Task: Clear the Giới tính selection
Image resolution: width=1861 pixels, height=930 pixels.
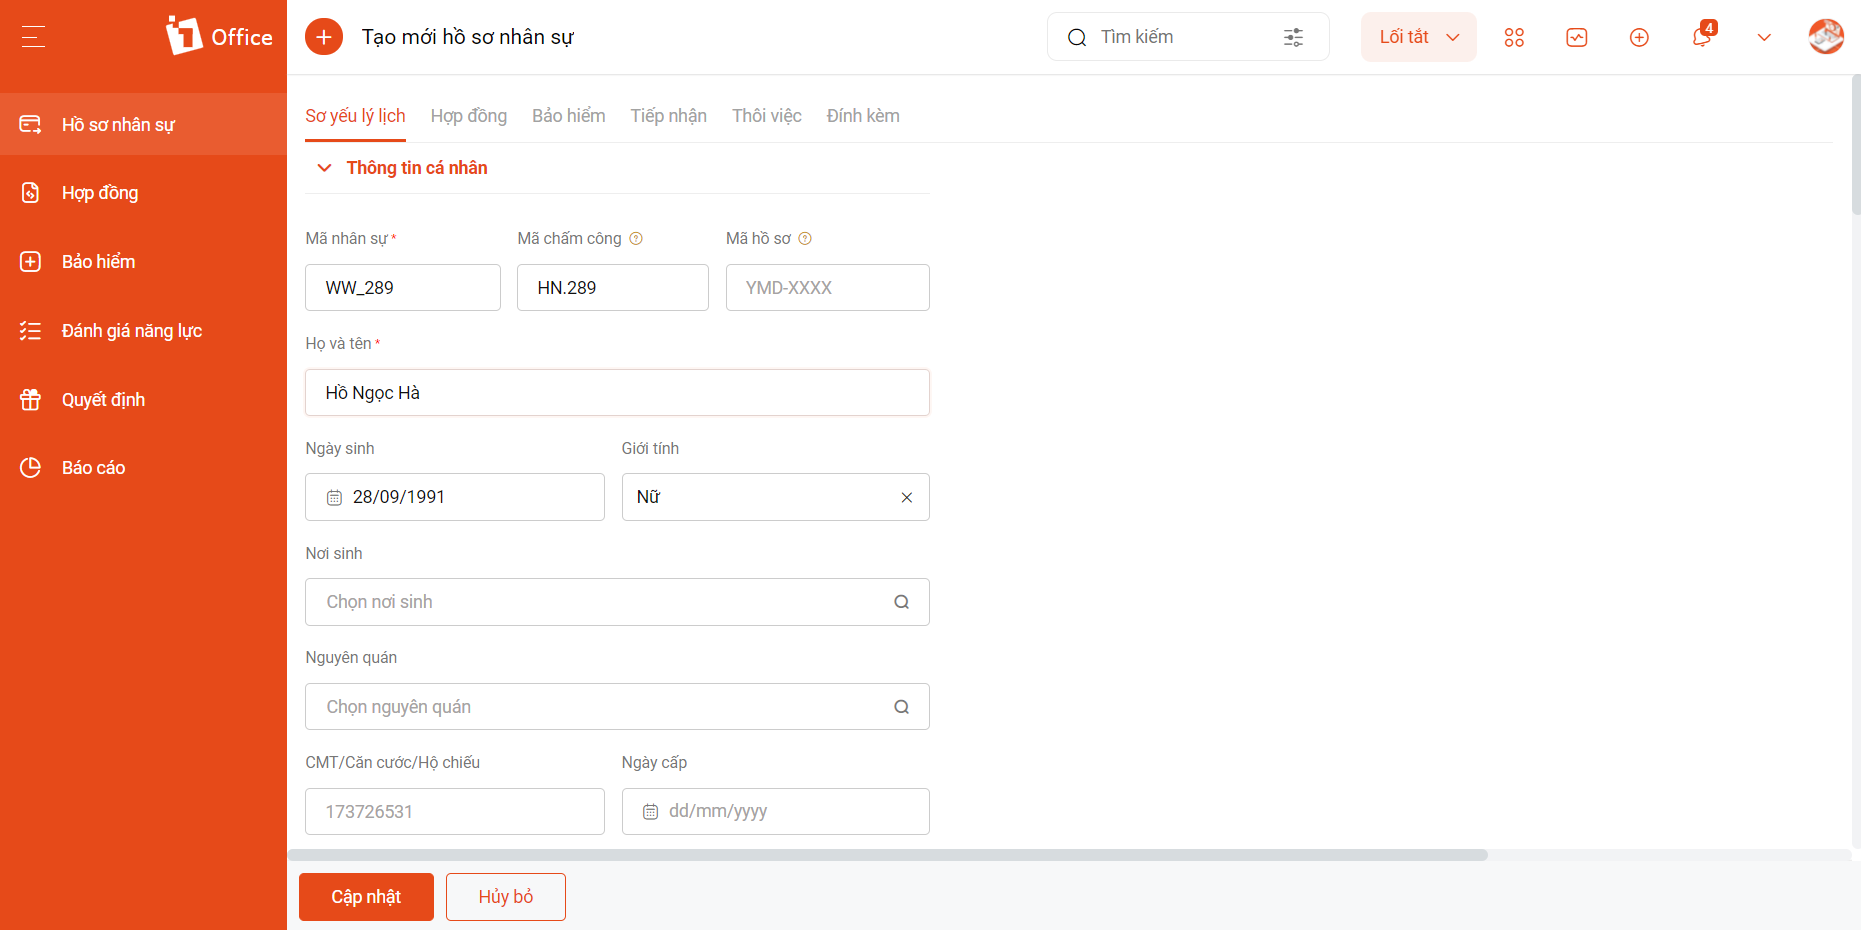Action: click(907, 497)
